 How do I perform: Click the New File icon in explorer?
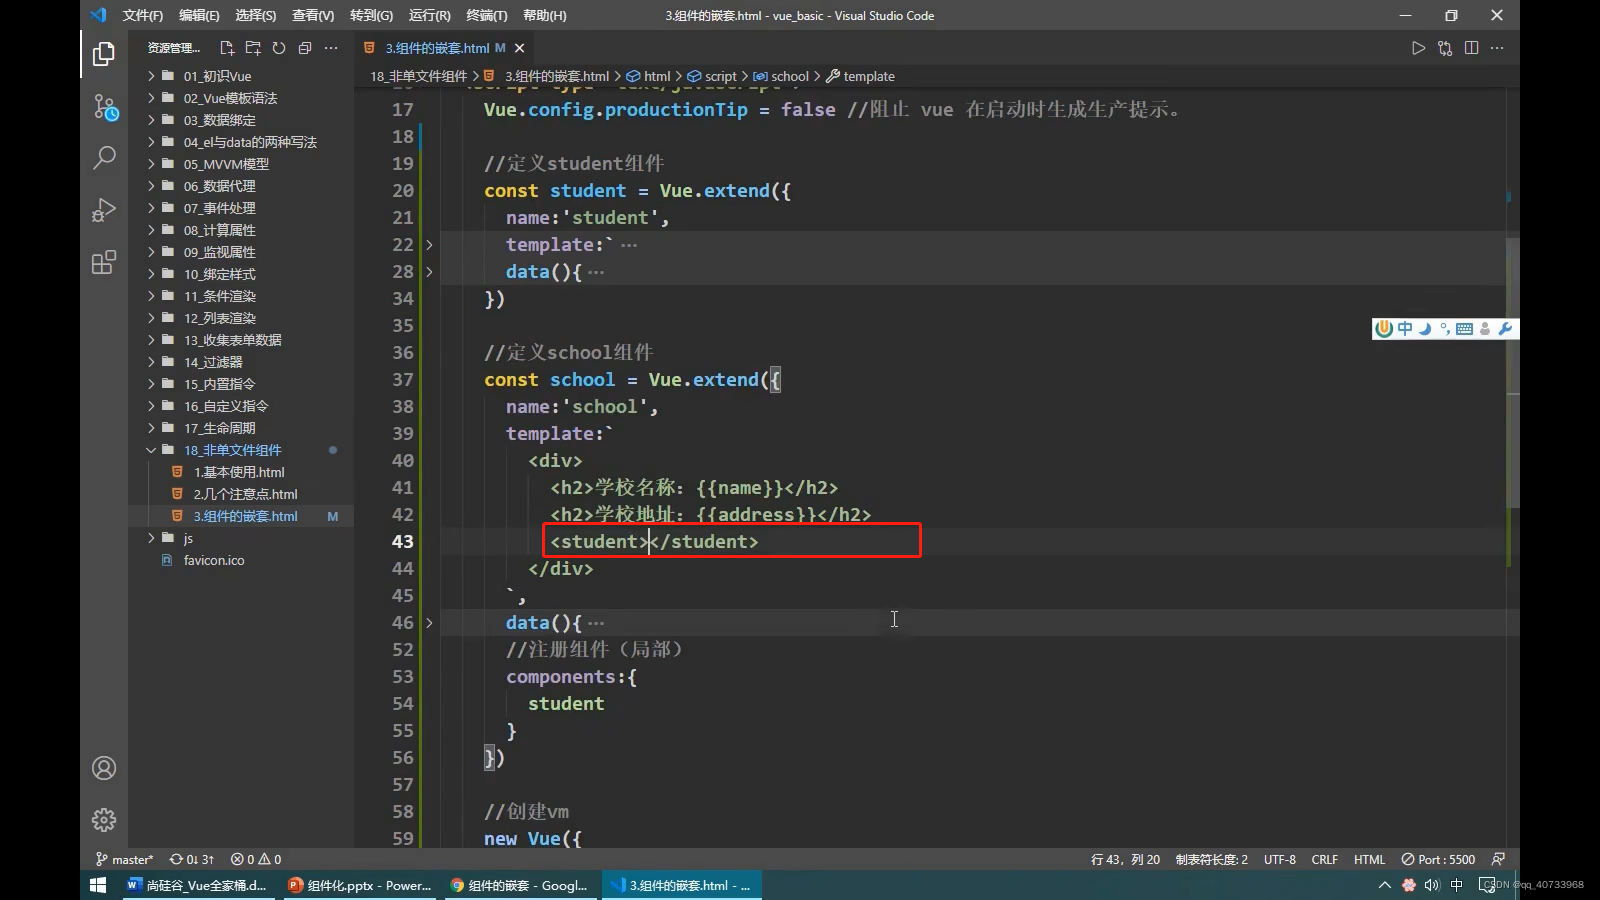[x=227, y=48]
